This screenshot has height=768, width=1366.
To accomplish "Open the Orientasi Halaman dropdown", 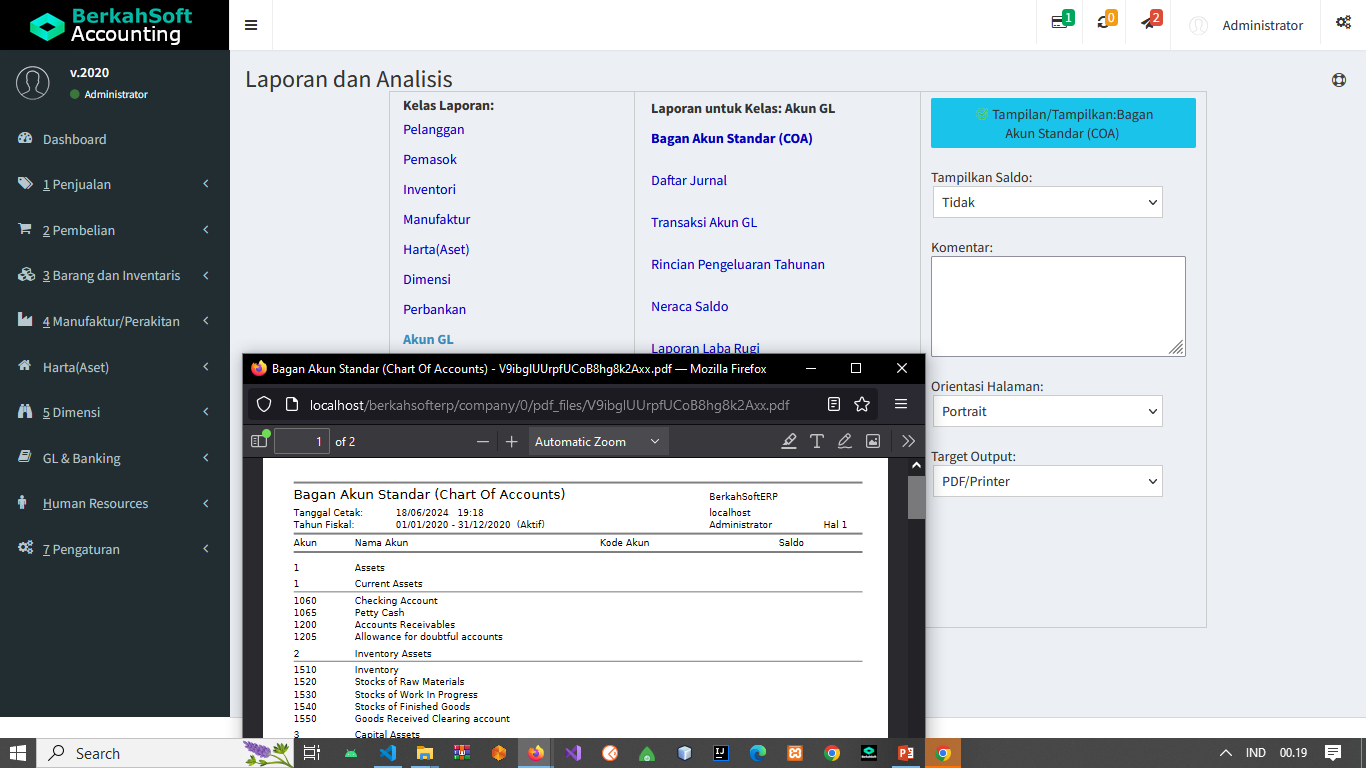I will click(x=1047, y=411).
